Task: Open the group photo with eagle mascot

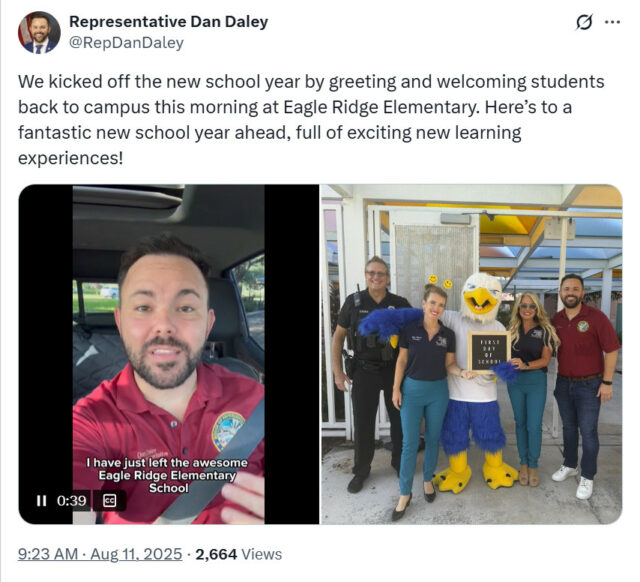Action: click(x=471, y=354)
